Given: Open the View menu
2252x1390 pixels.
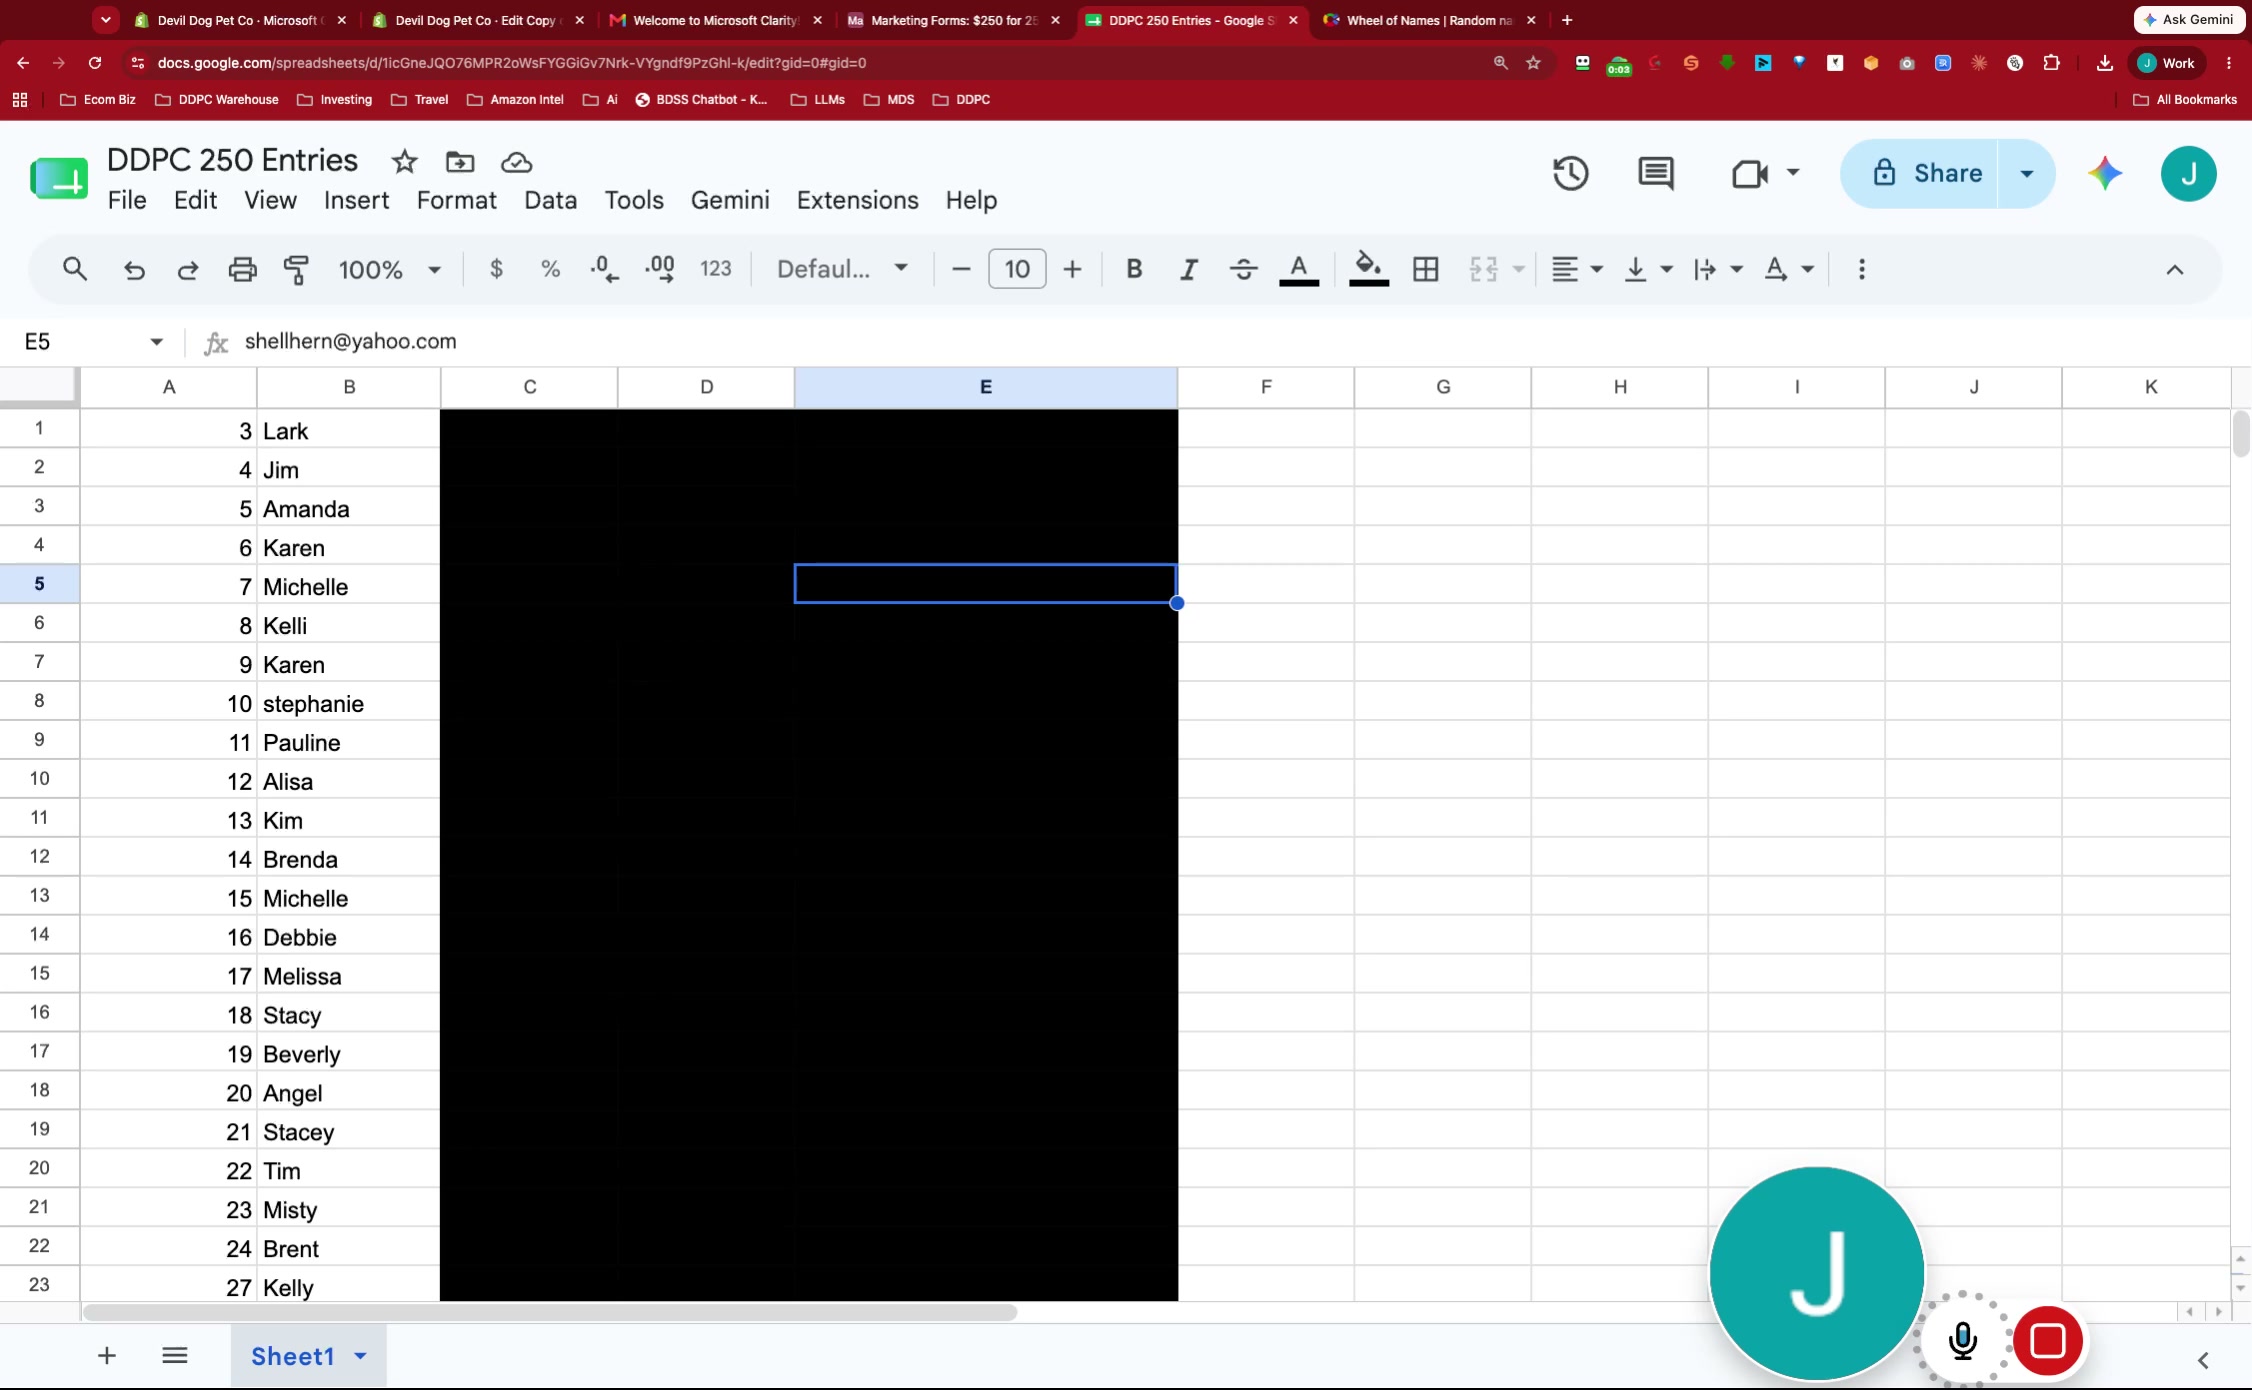Looking at the screenshot, I should coord(270,200).
